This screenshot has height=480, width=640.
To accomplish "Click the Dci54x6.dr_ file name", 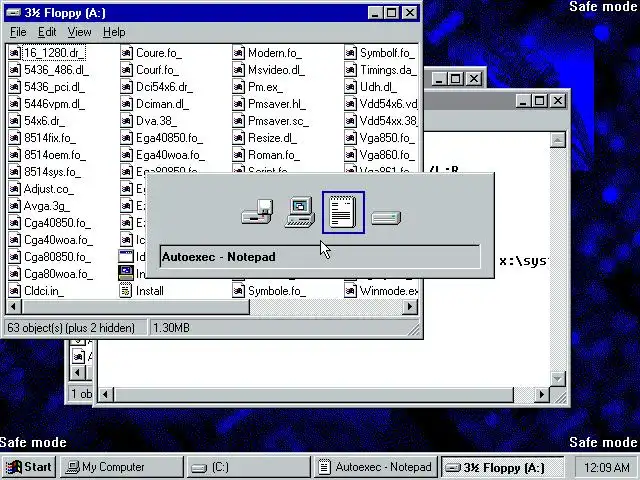I will (164, 87).
